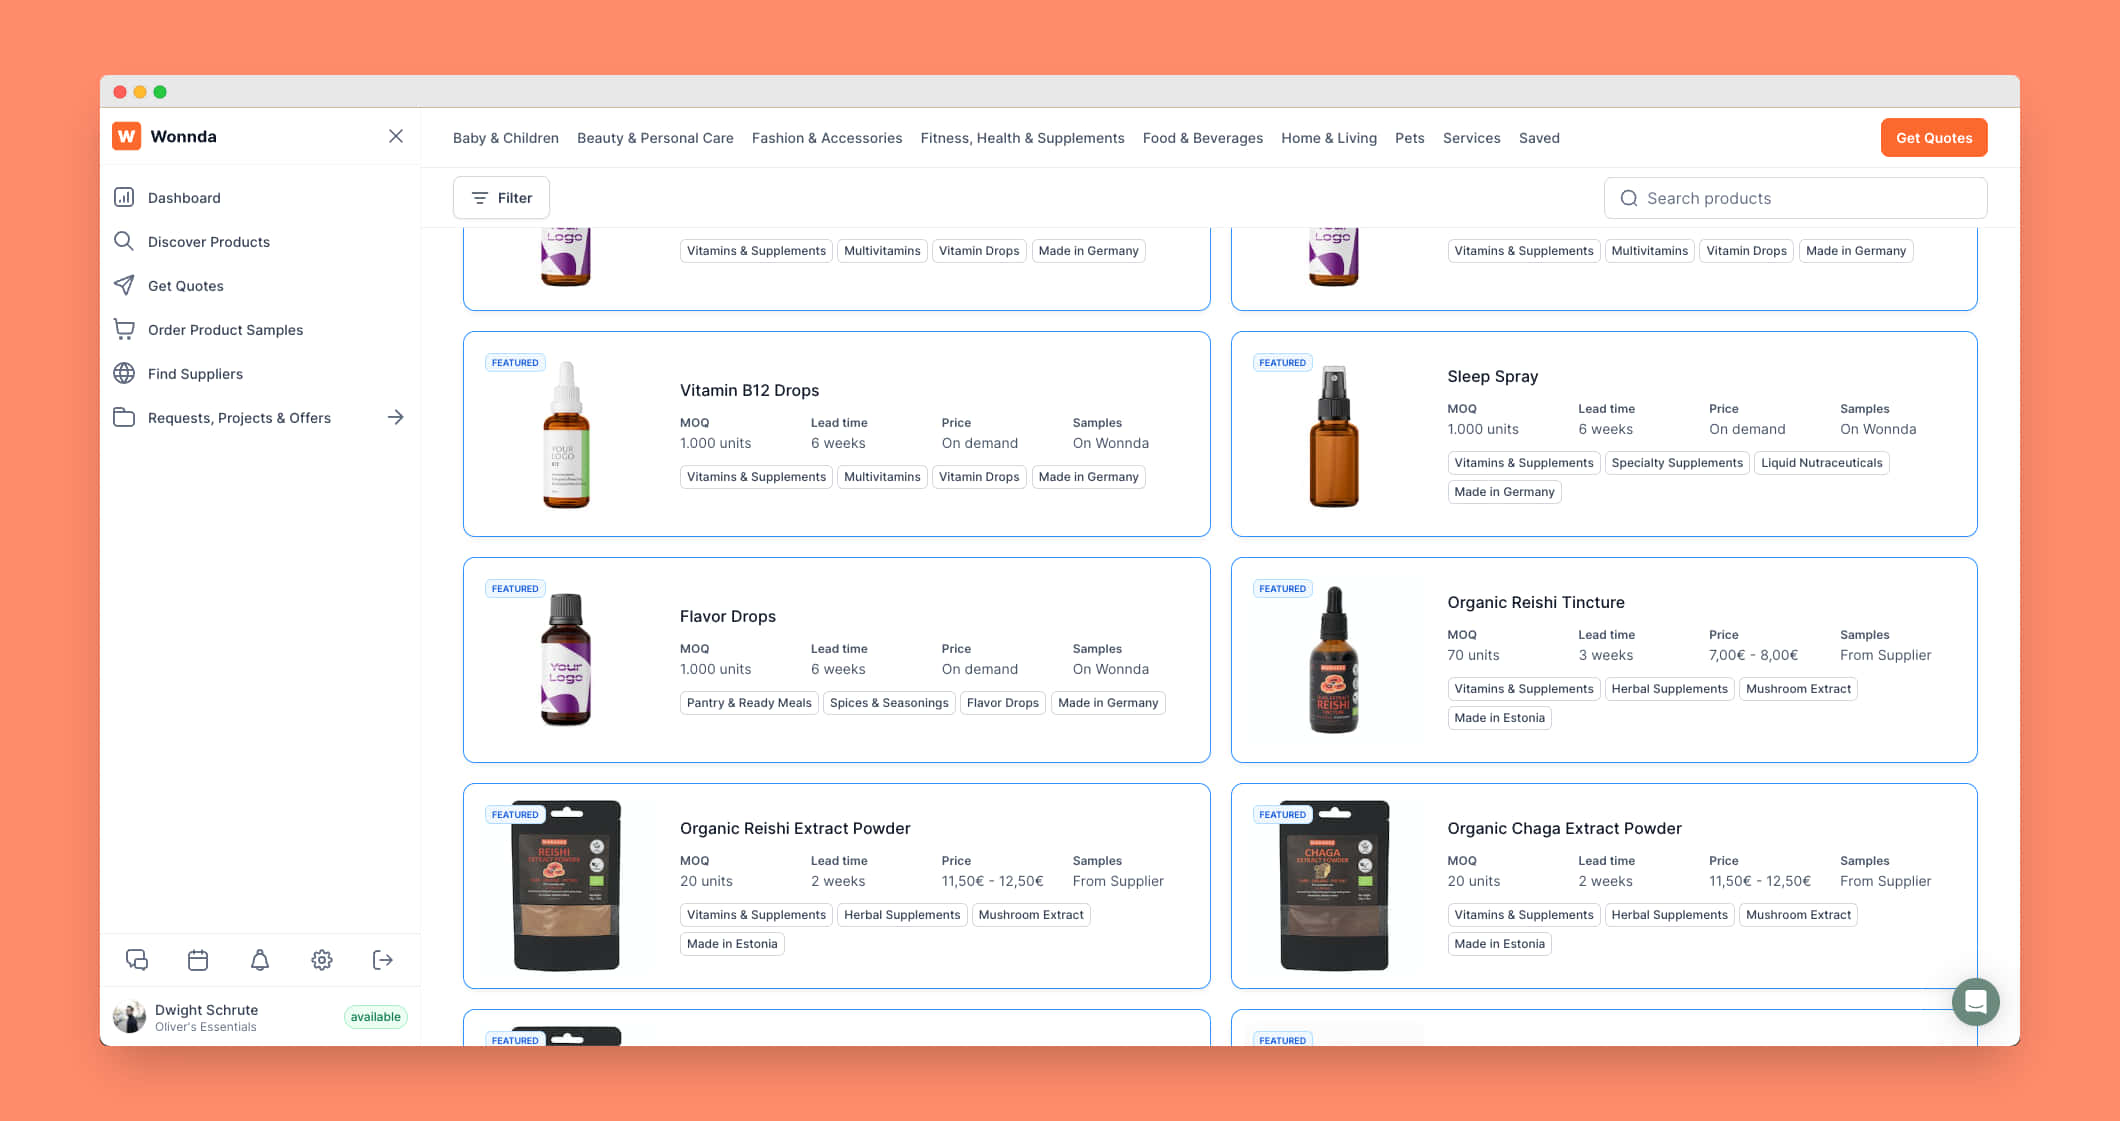Open the Saved tab

click(1539, 138)
